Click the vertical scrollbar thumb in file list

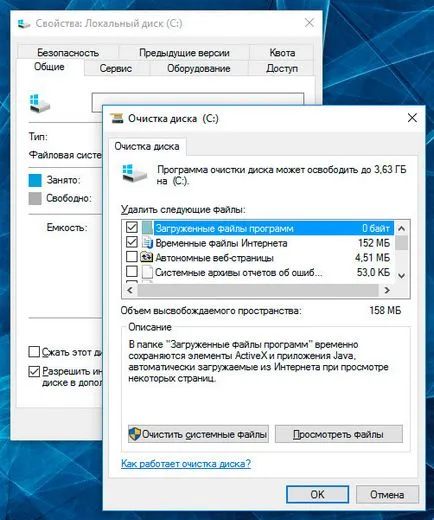[x=402, y=243]
